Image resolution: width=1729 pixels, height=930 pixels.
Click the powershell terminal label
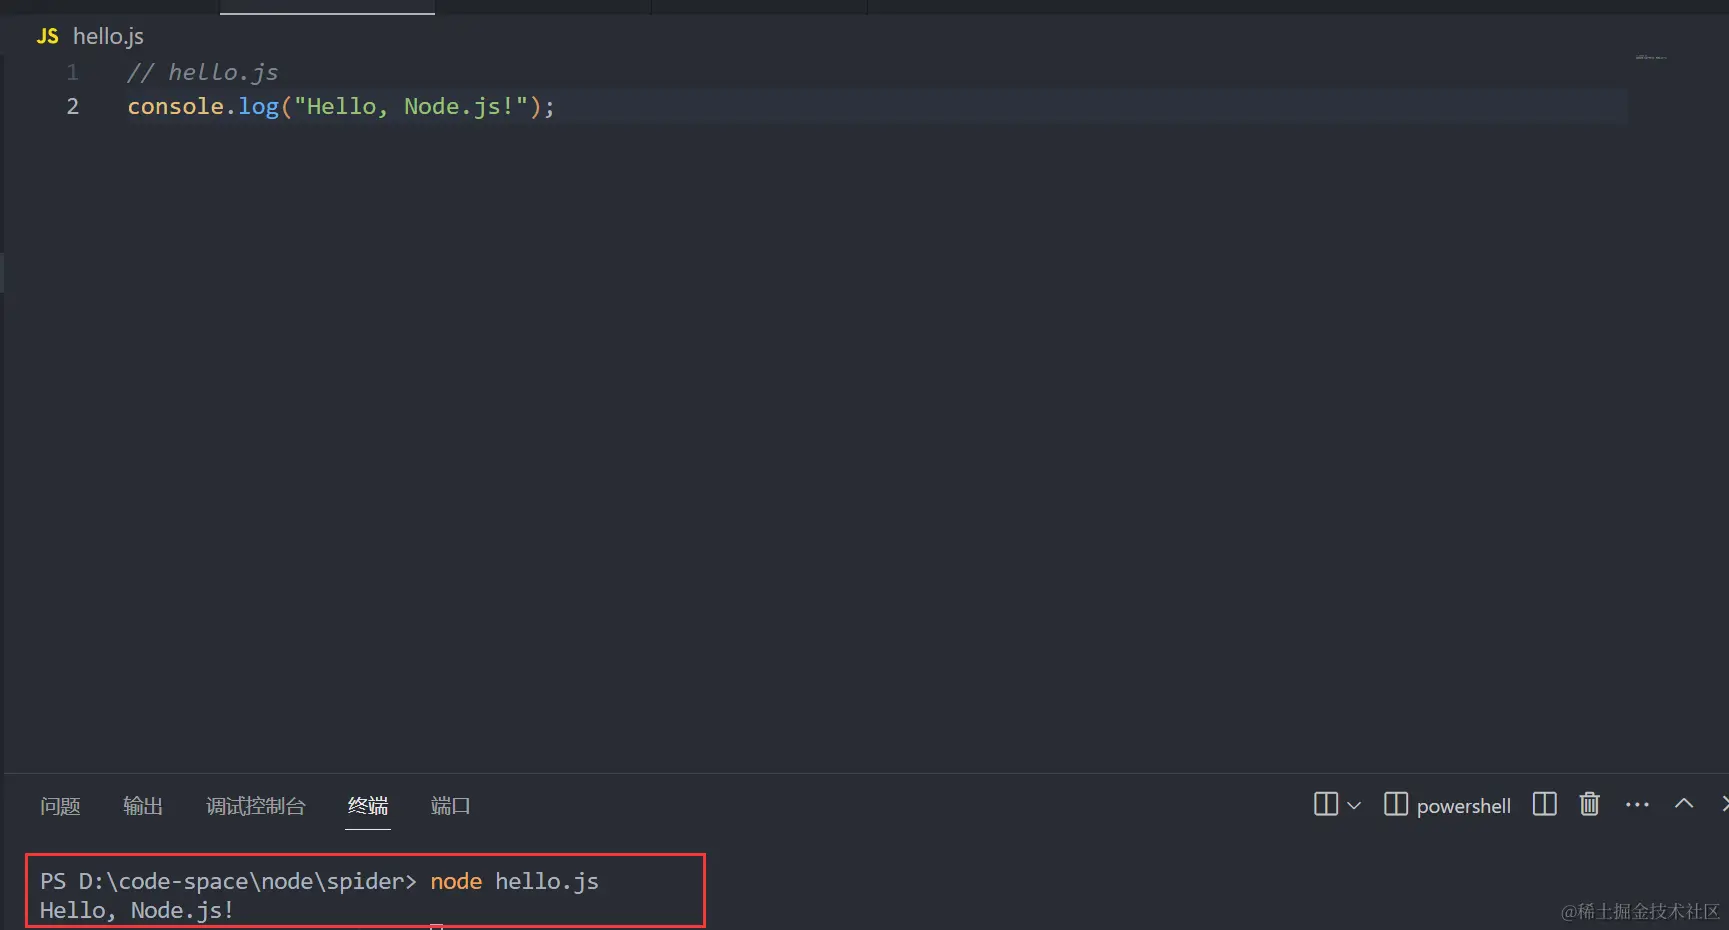point(1463,806)
